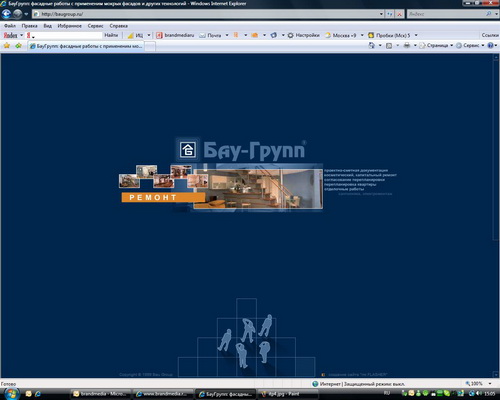Viewport: 500px width, 400px height.
Task: Click the Feeds icon in command bar
Action: click(x=389, y=46)
